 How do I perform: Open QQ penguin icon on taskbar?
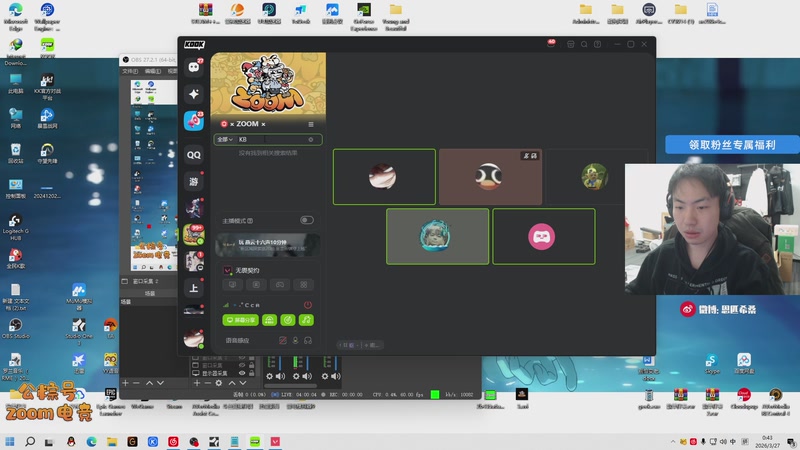pos(71,441)
